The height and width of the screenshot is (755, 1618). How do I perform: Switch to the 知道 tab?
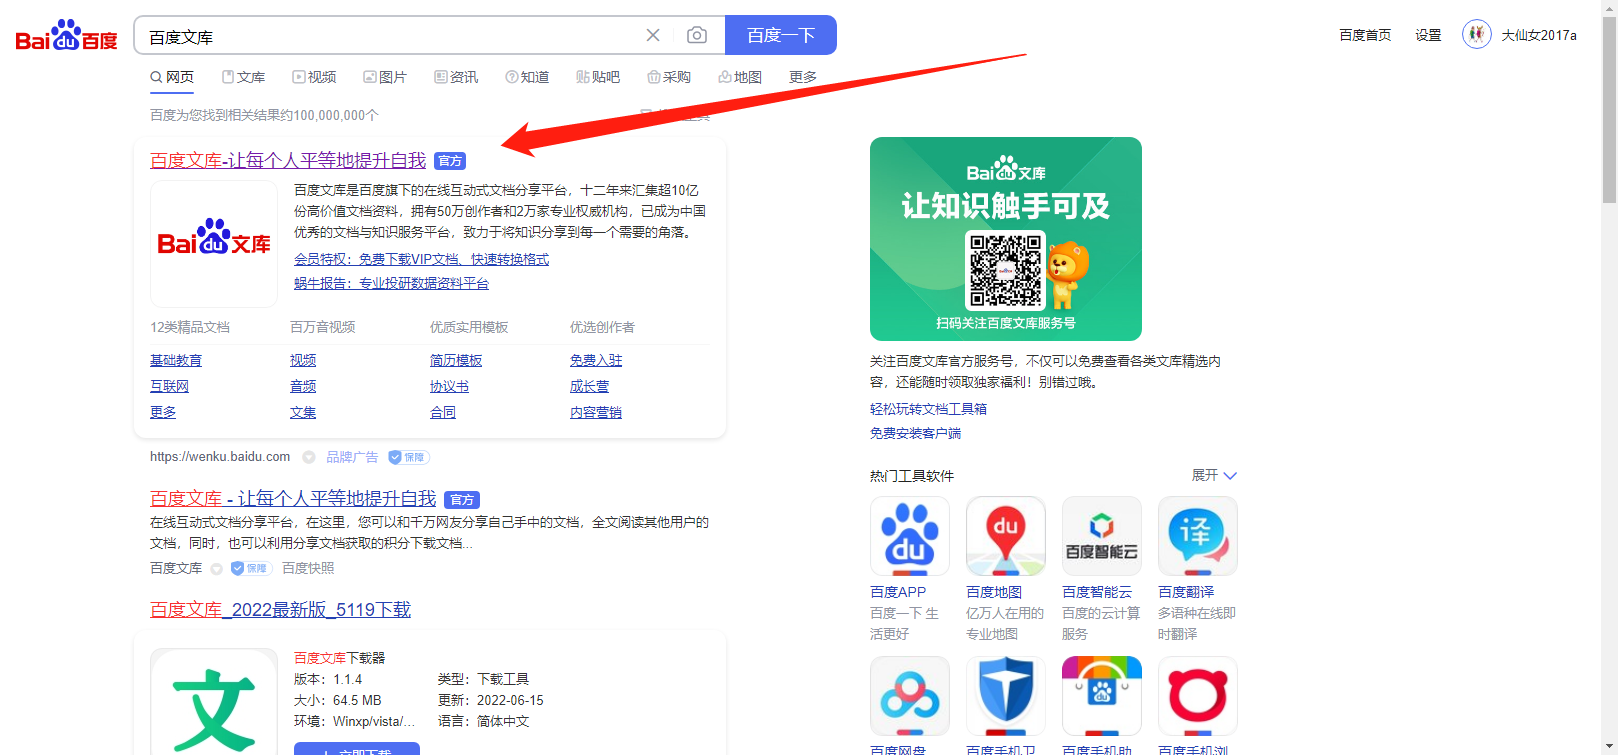[x=527, y=77]
